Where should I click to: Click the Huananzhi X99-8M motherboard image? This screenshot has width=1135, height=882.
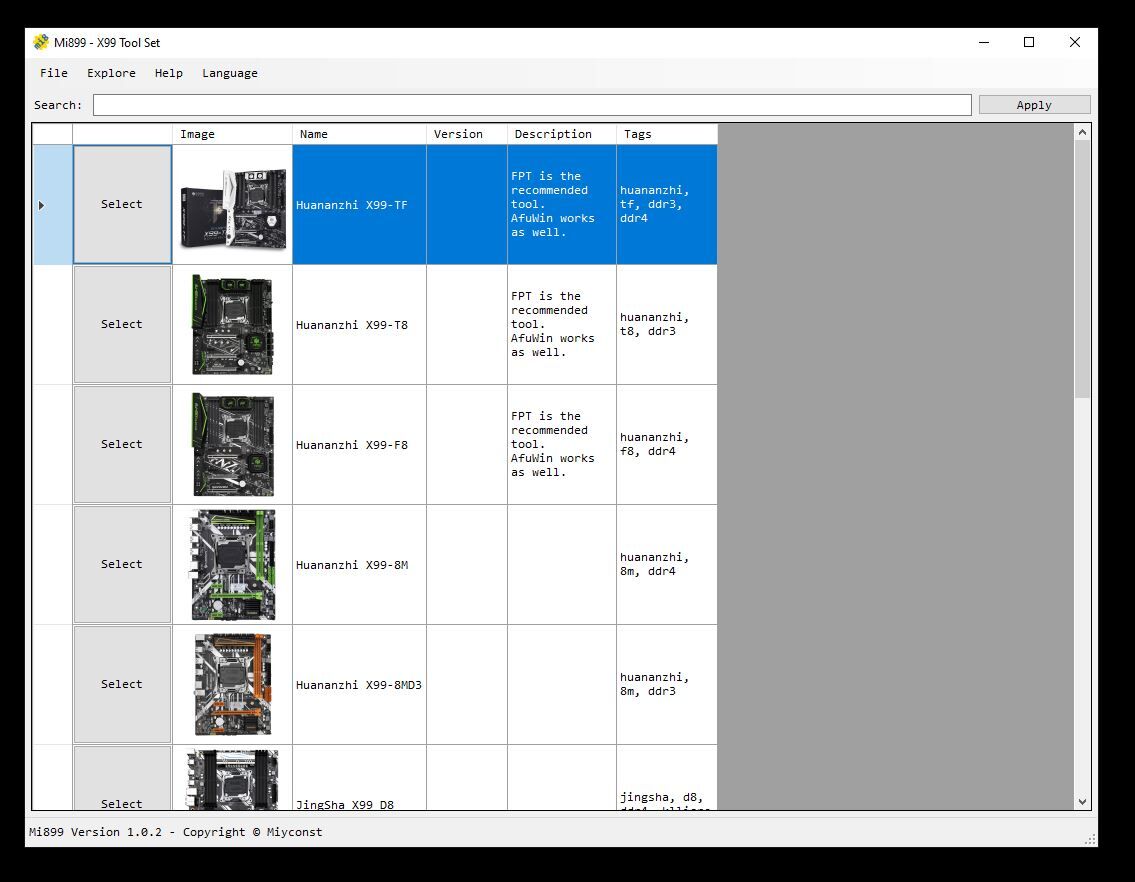click(x=232, y=565)
